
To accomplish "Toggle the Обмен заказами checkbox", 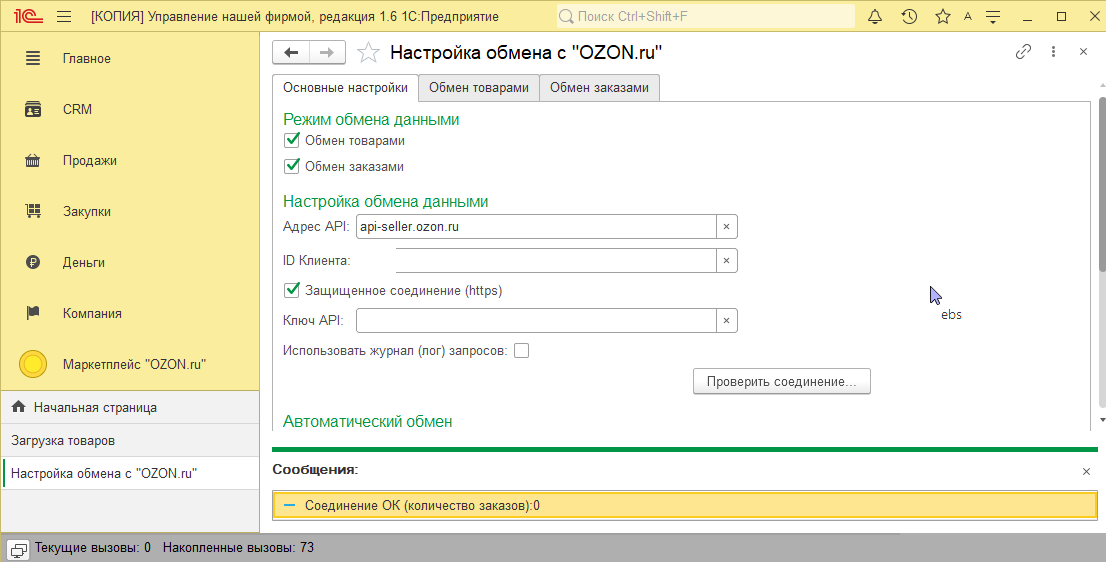I will tap(291, 166).
